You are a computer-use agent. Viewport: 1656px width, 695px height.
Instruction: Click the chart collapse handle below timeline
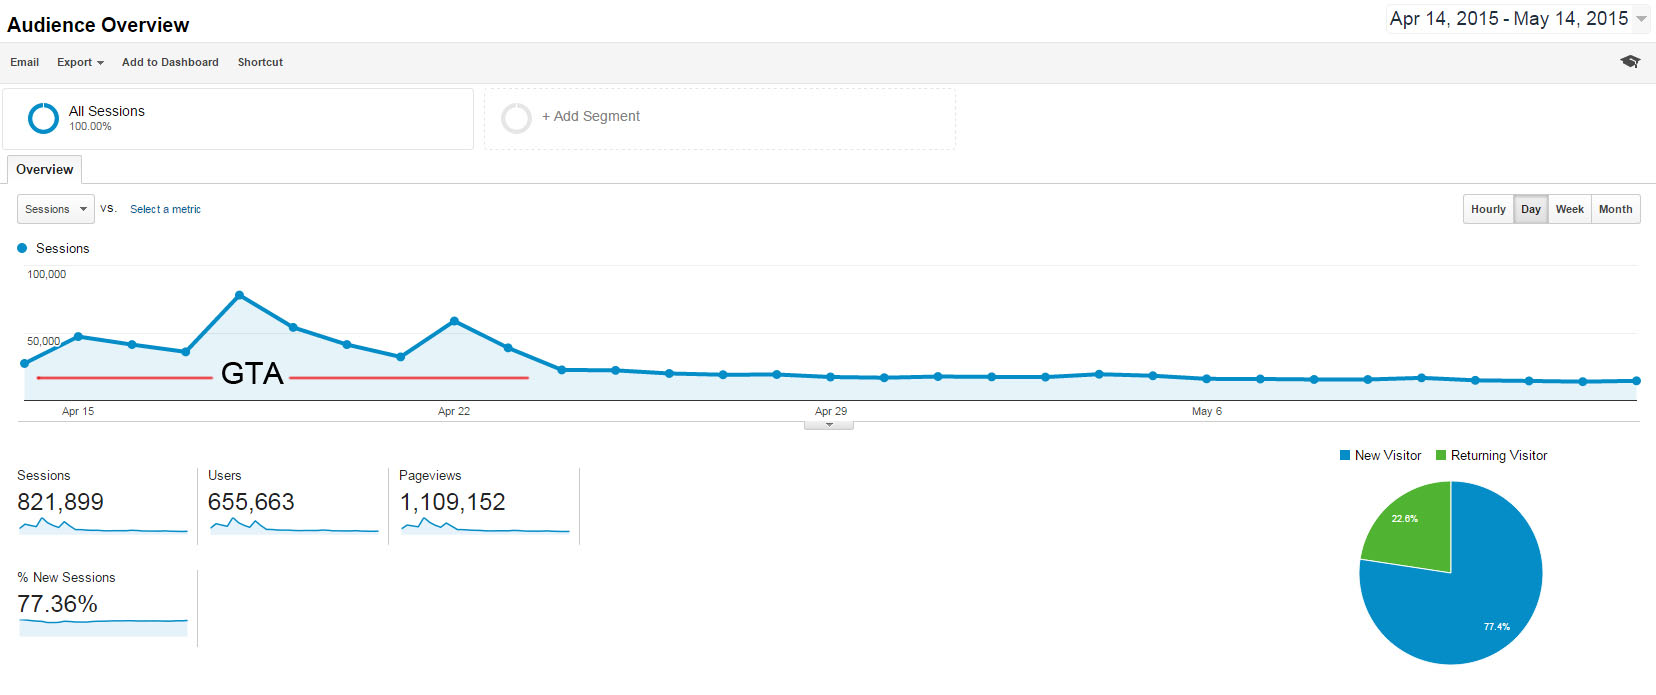click(x=829, y=425)
